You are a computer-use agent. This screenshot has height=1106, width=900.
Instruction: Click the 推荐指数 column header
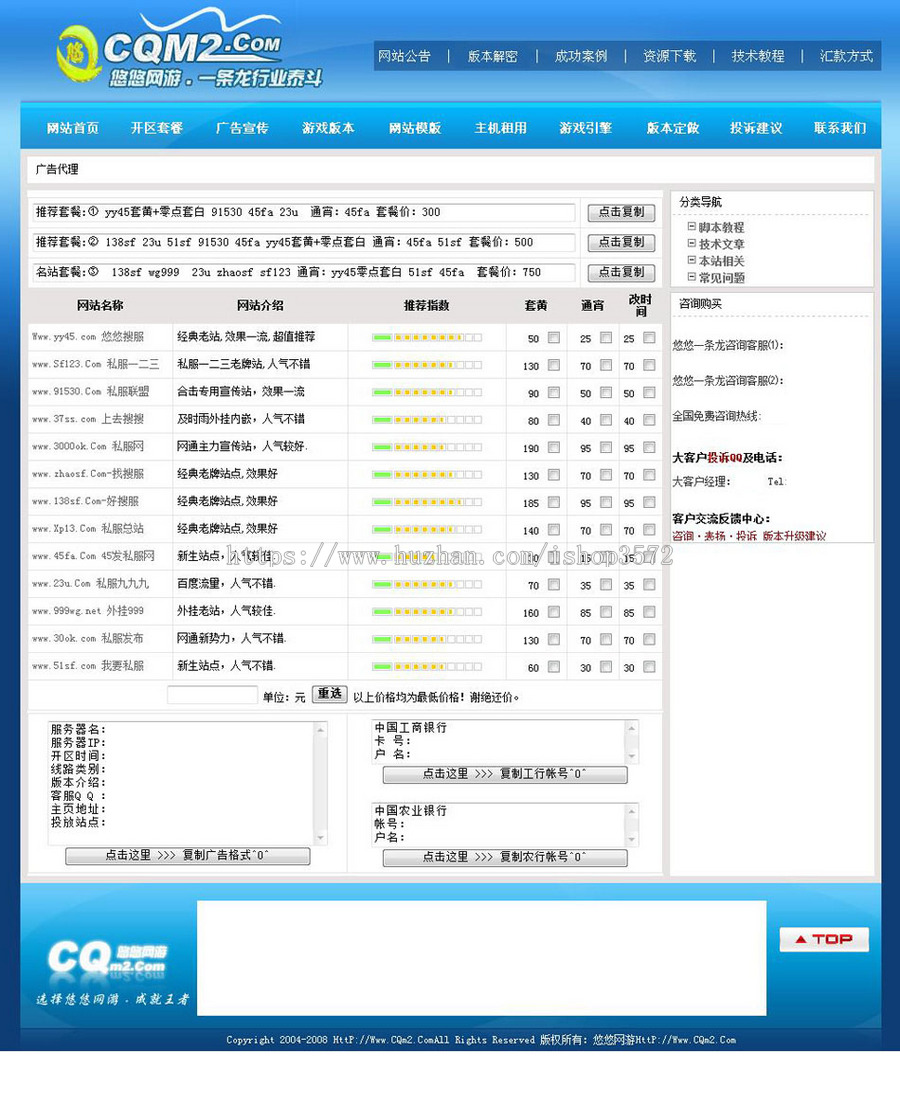[426, 305]
